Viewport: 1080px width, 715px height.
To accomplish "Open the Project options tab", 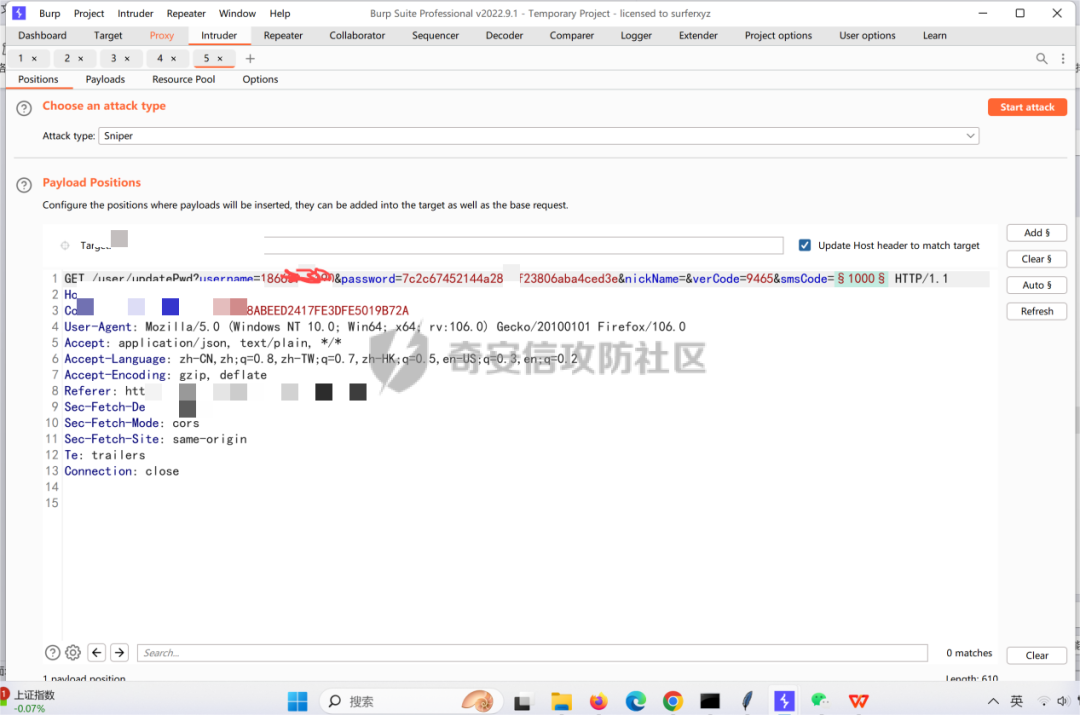I will point(778,35).
